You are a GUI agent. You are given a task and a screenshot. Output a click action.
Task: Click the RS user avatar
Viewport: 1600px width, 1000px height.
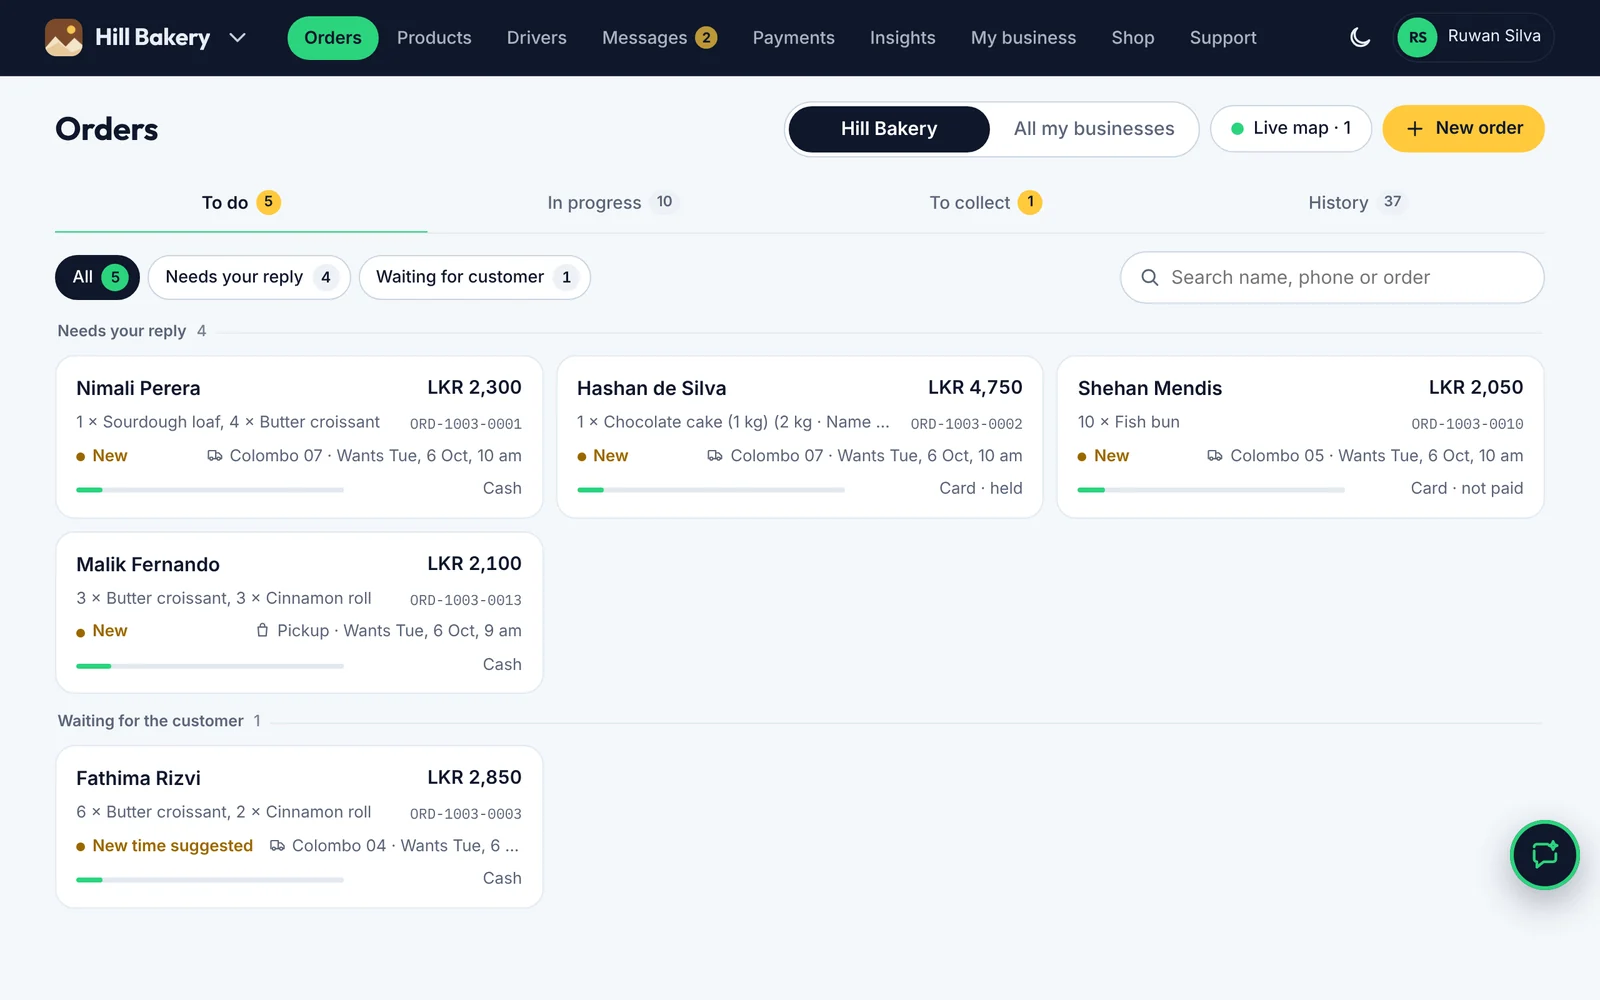pos(1417,38)
